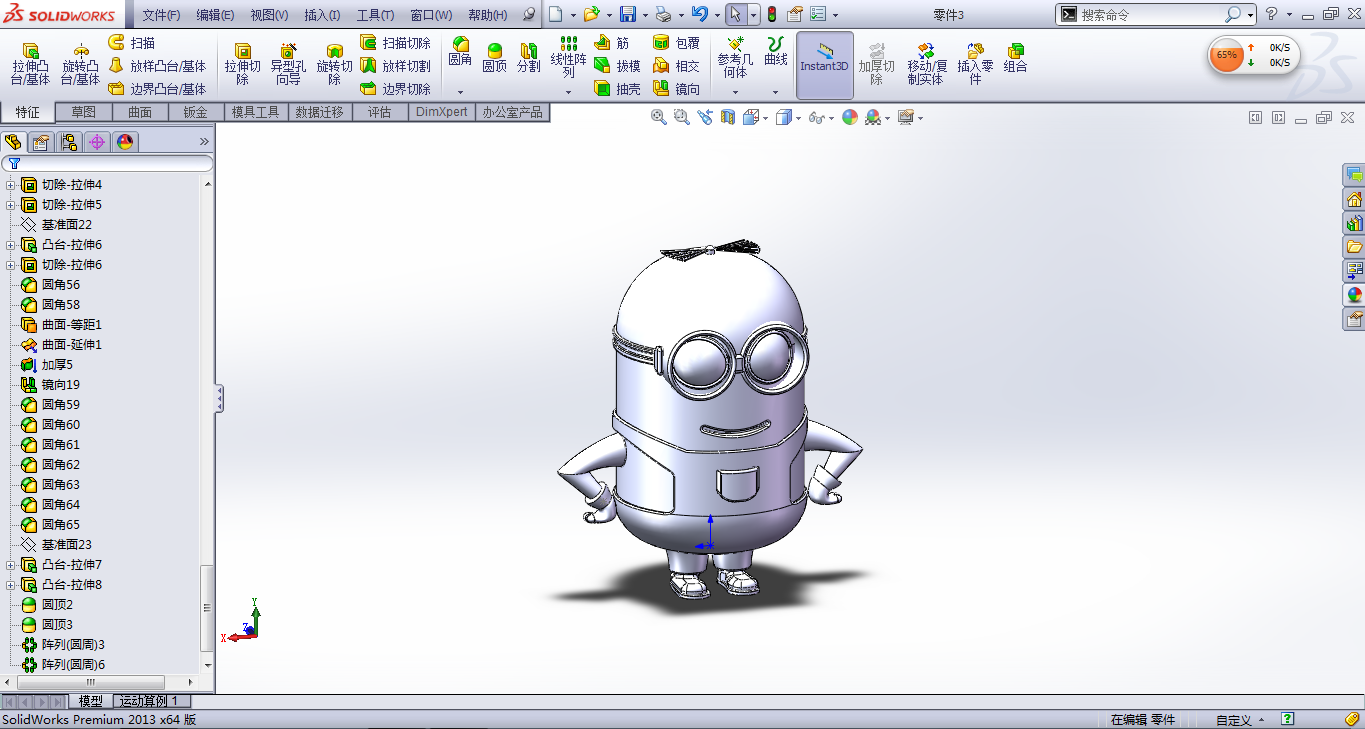Open the 工具(T) menu
Screen dimensions: 1365x729
click(376, 15)
